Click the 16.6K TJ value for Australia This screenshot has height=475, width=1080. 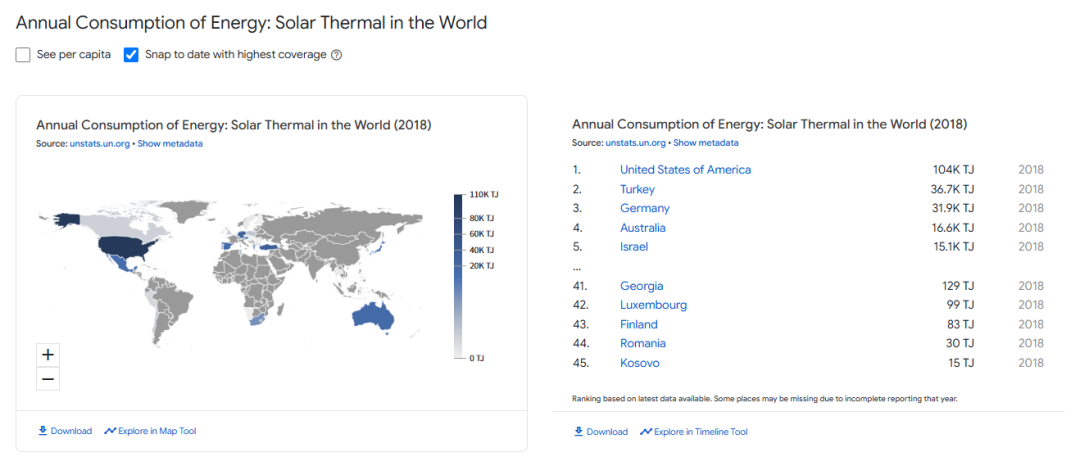tap(951, 227)
